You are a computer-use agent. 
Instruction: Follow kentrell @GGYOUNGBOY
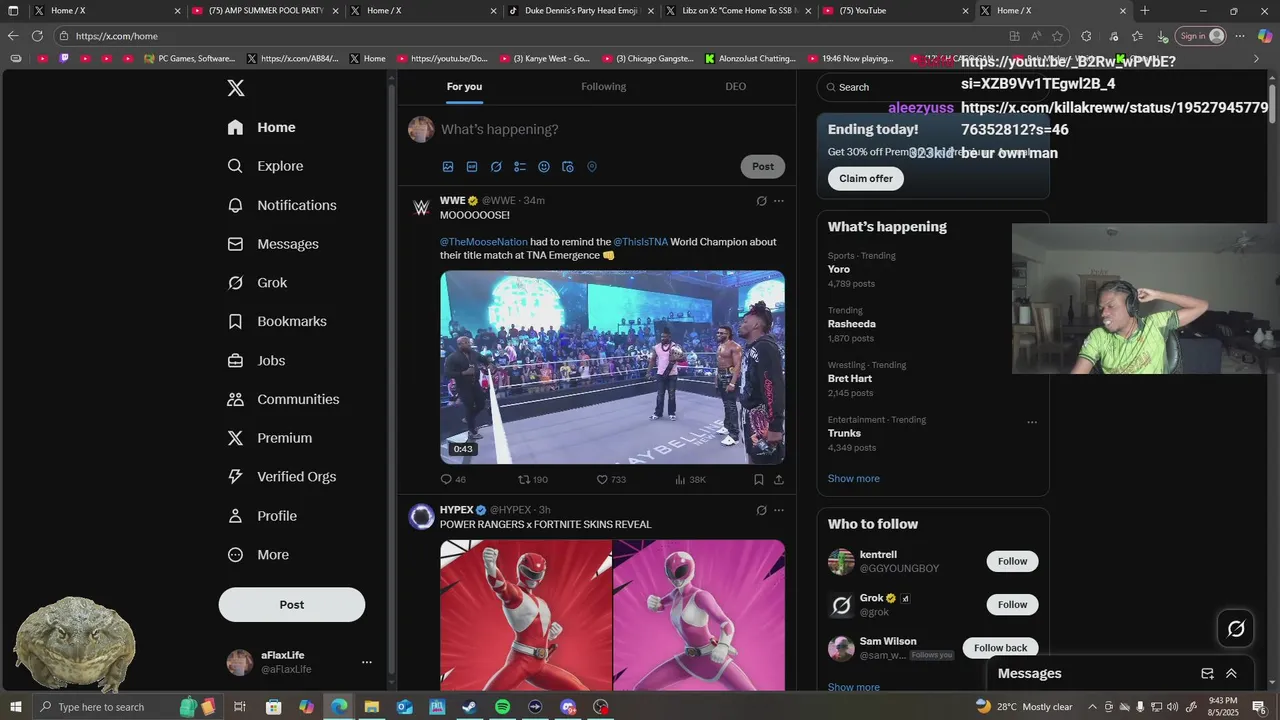click(x=1012, y=561)
